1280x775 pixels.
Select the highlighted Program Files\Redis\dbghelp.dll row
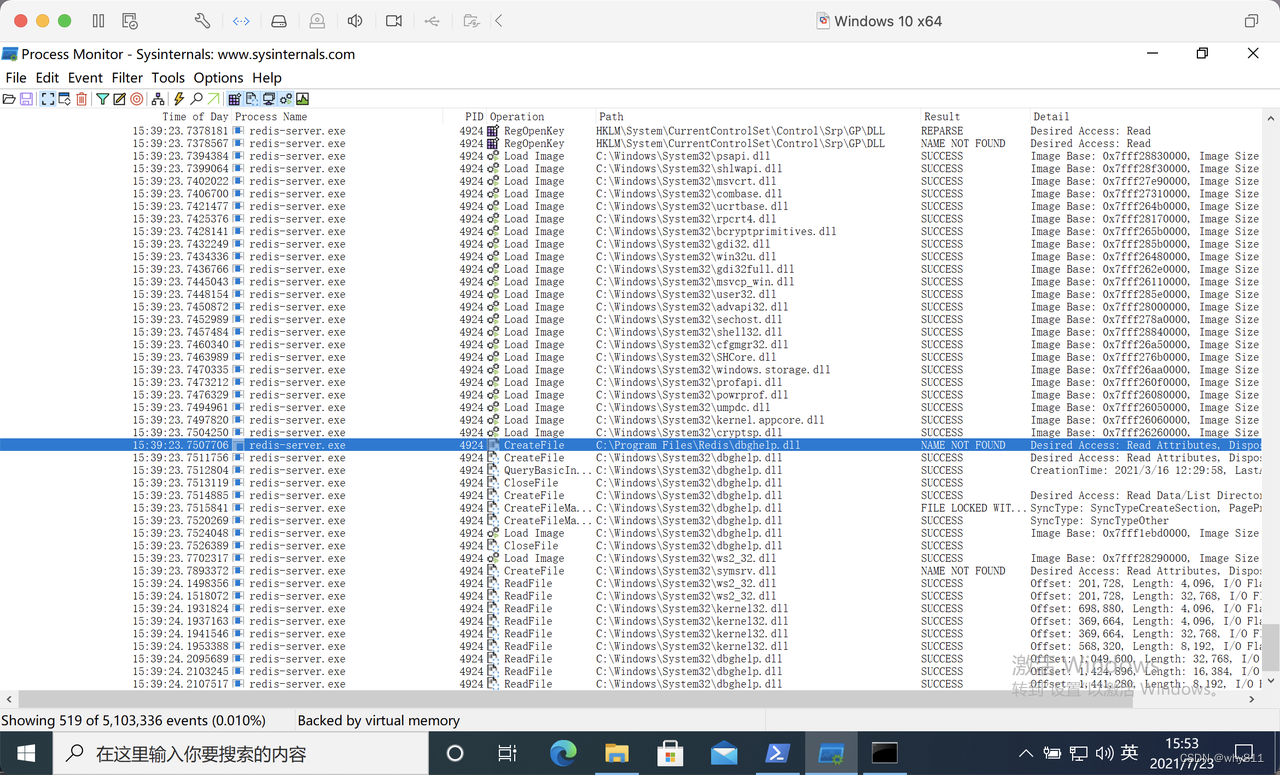(x=631, y=445)
